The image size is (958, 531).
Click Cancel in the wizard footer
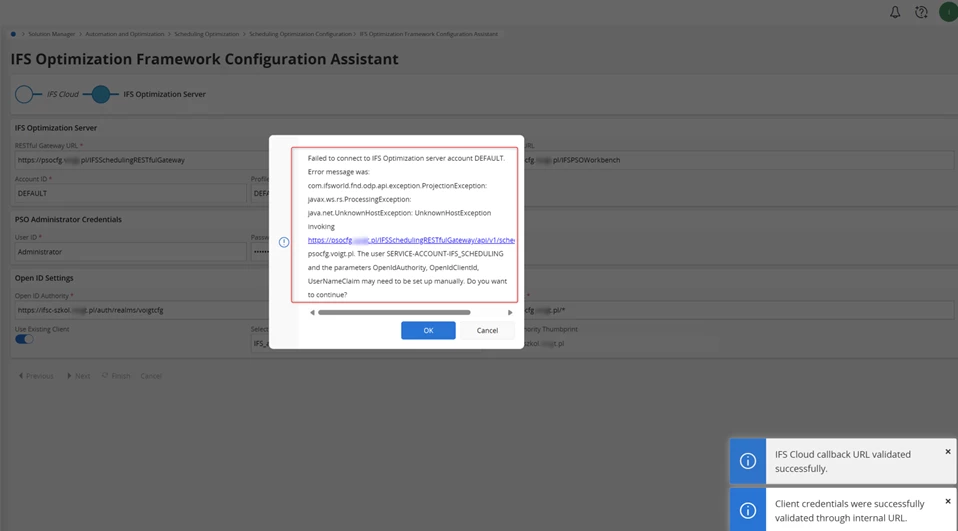tap(151, 376)
